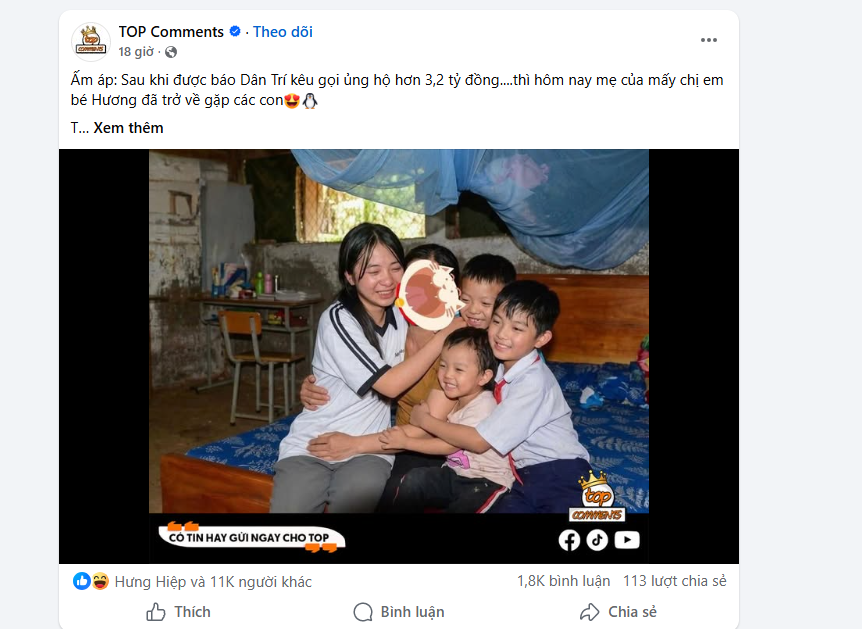Click the YouTube icon in image banner
Viewport: 862px width, 629px height.
[627, 540]
